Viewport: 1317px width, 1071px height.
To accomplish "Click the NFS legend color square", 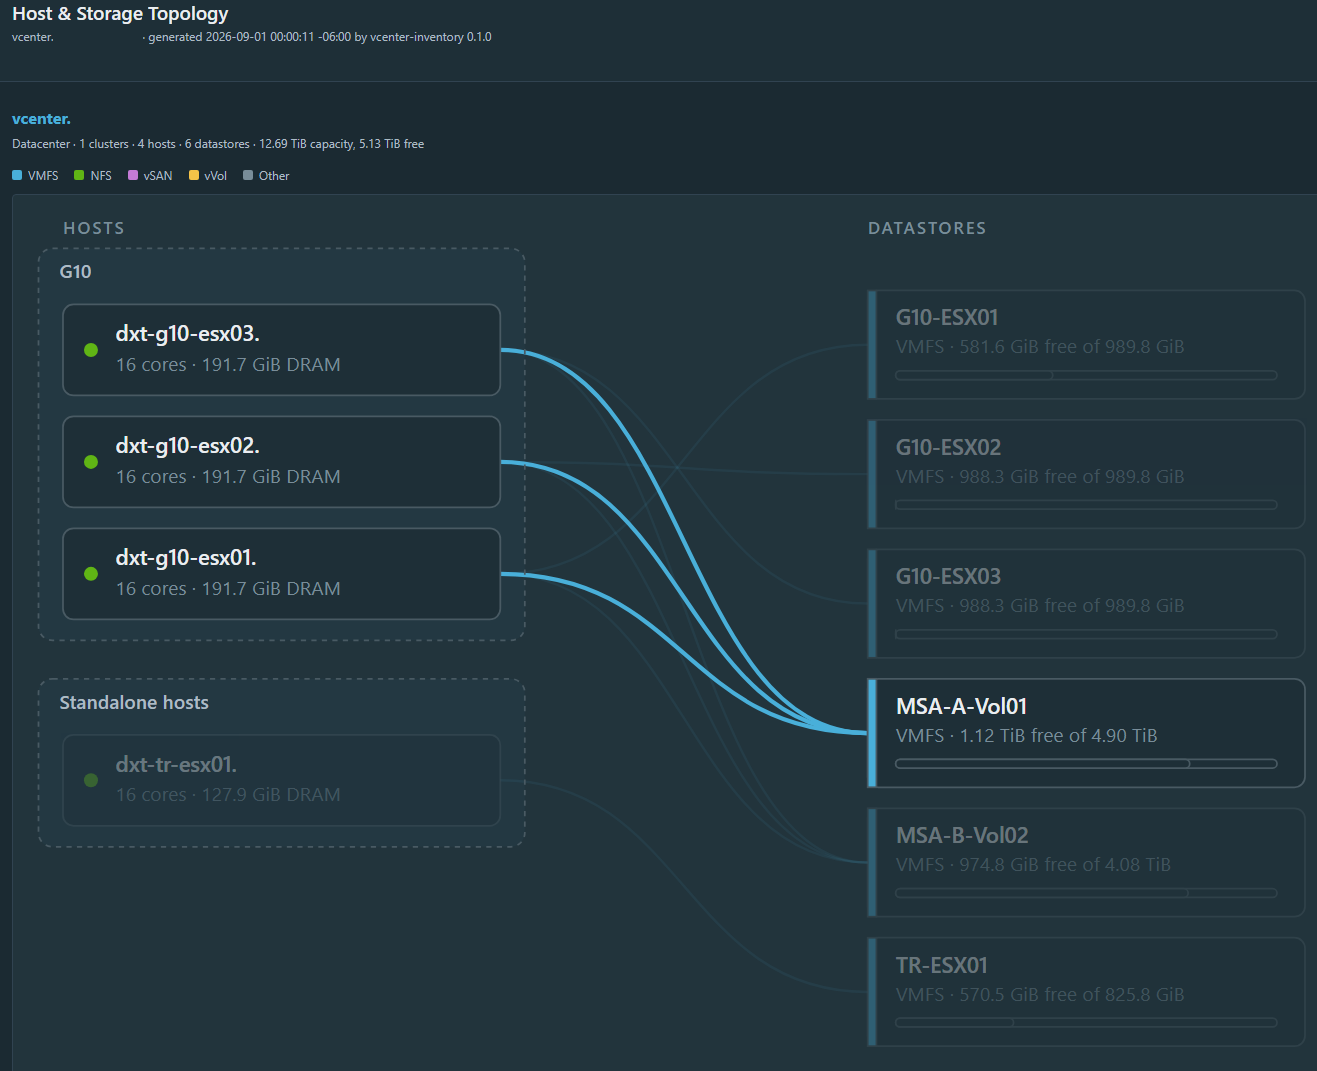I will tap(79, 175).
